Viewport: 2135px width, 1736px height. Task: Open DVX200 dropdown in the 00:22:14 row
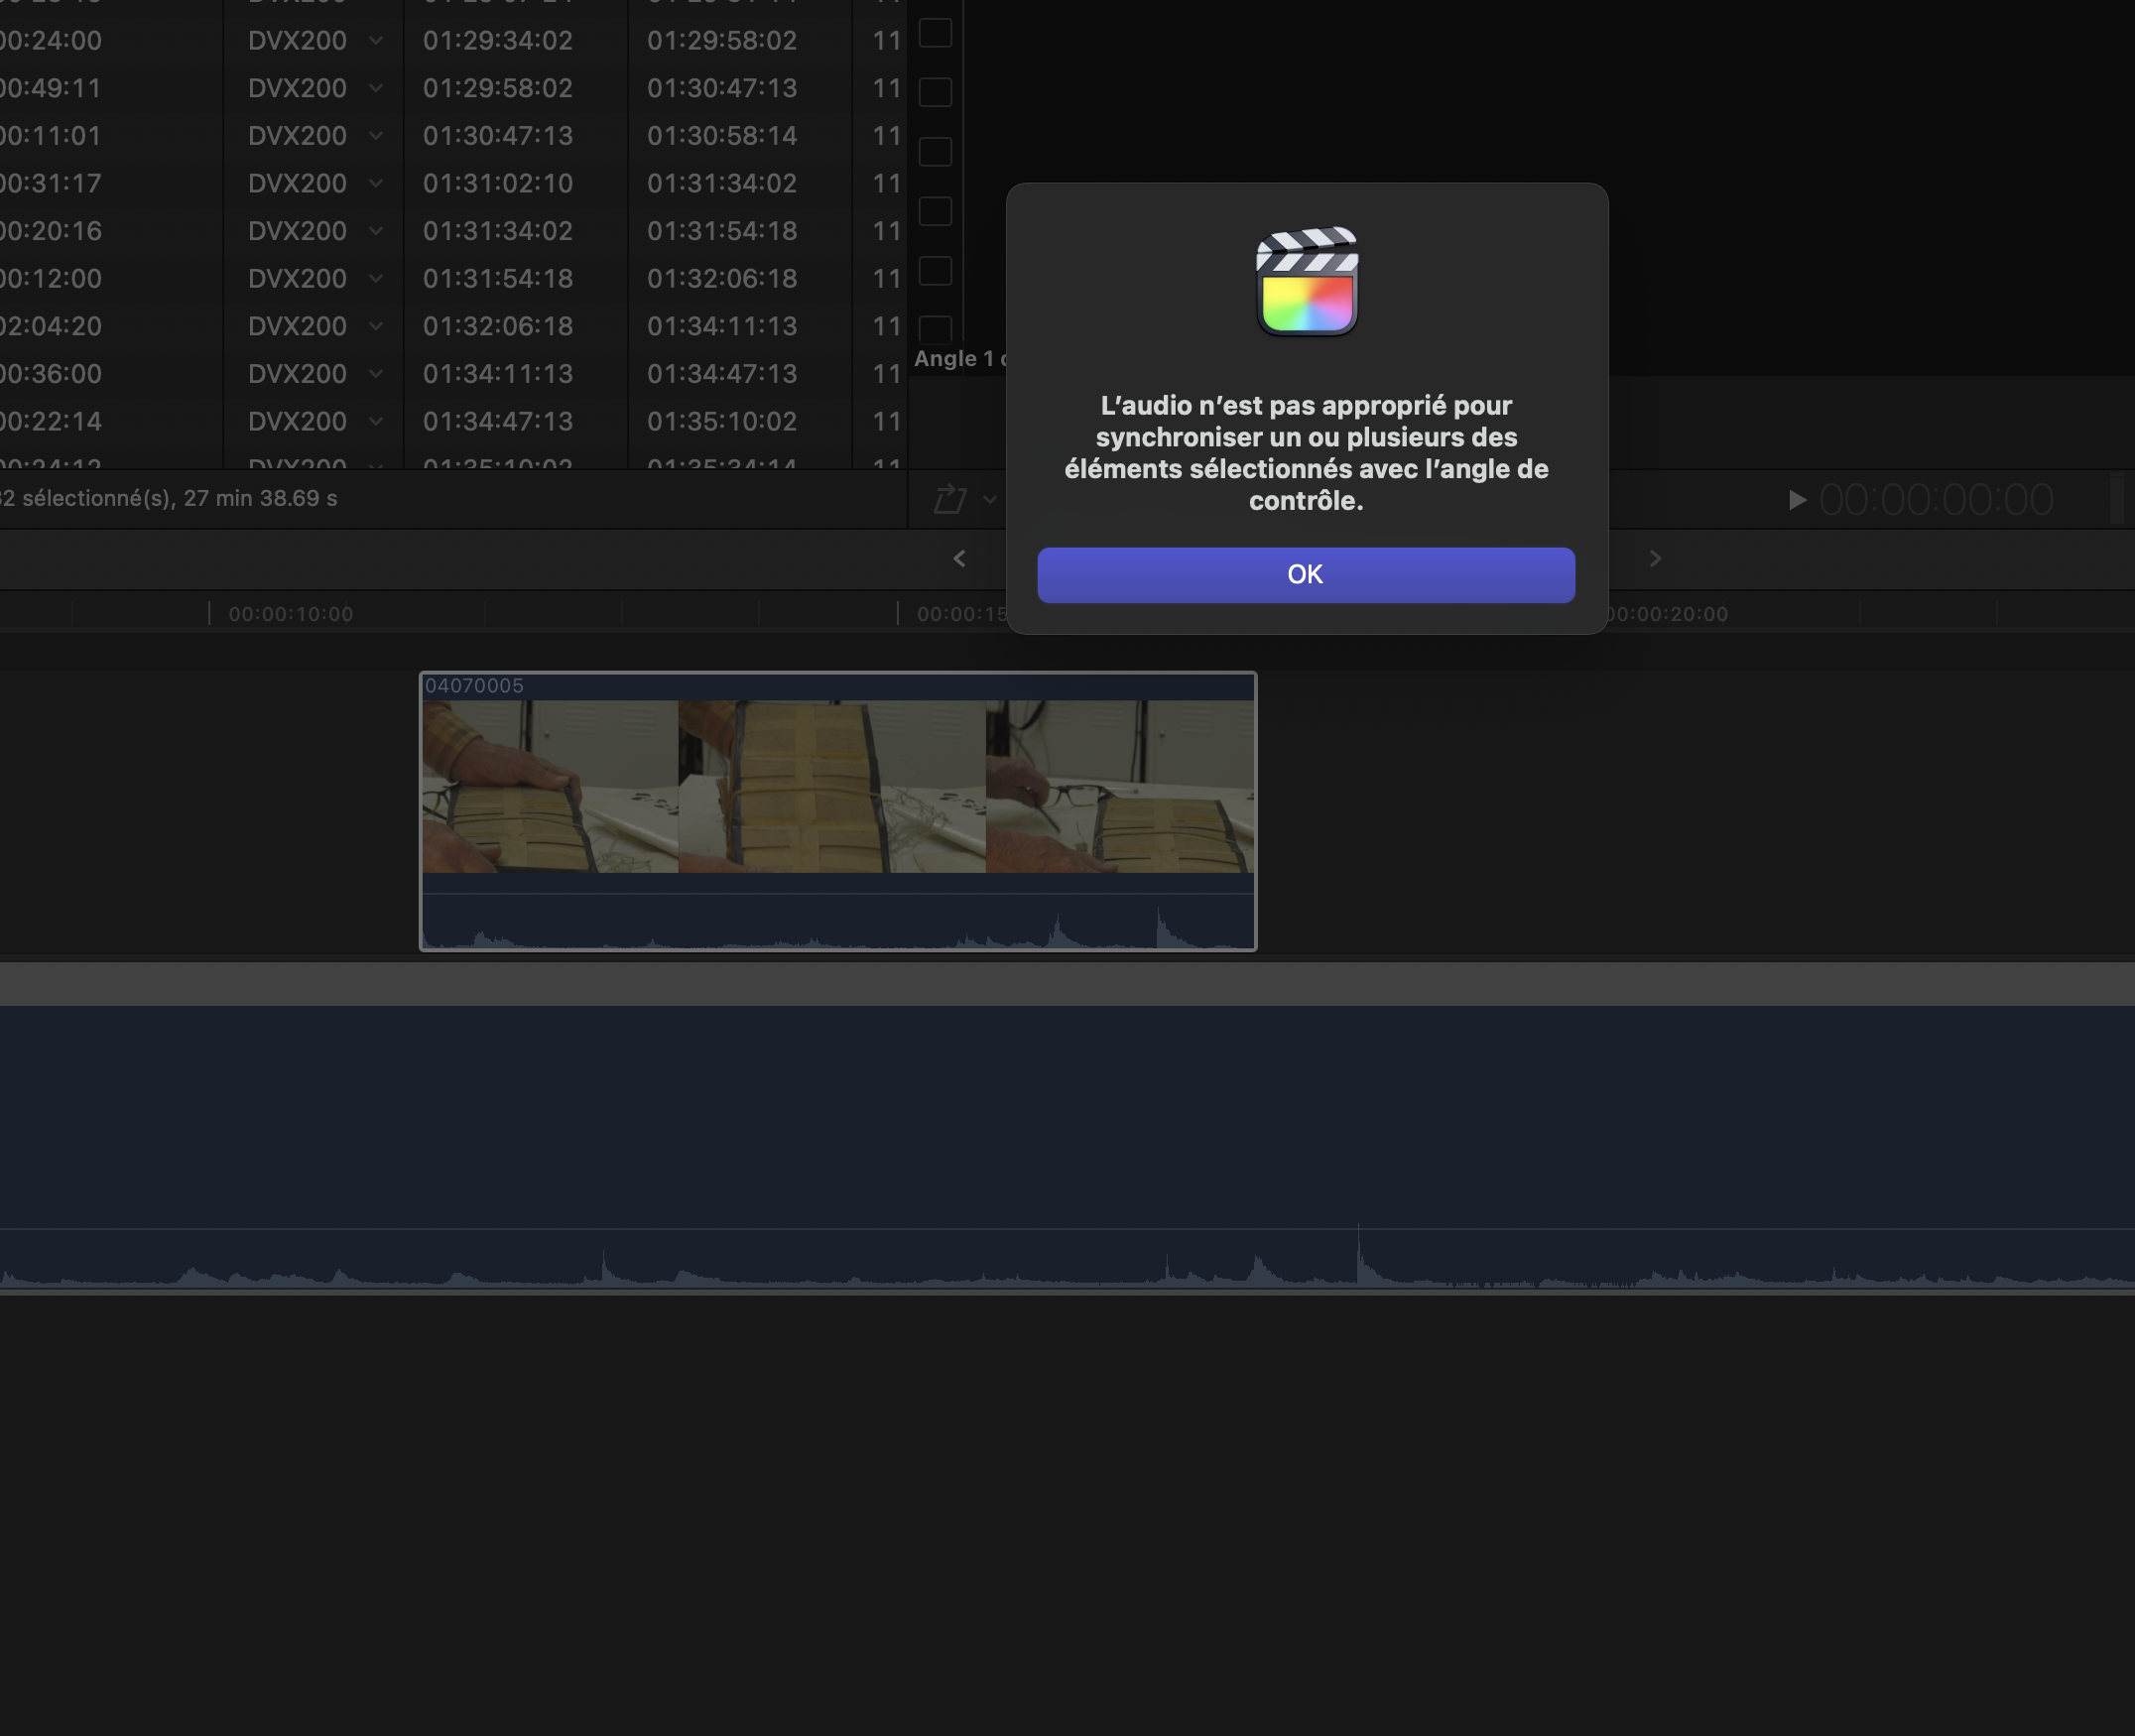coord(376,421)
